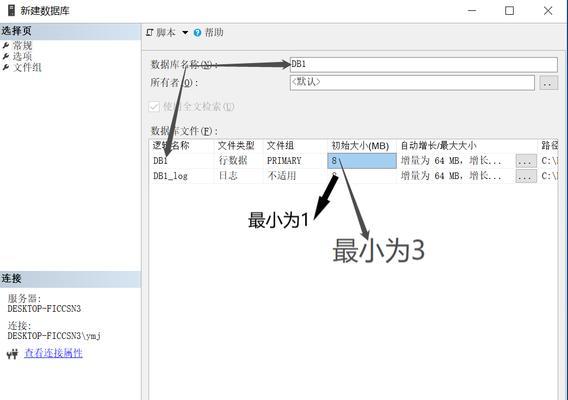Image resolution: width=568 pixels, height=400 pixels.
Task: Click the wrench icon beside 常规
Action: (x=6, y=45)
